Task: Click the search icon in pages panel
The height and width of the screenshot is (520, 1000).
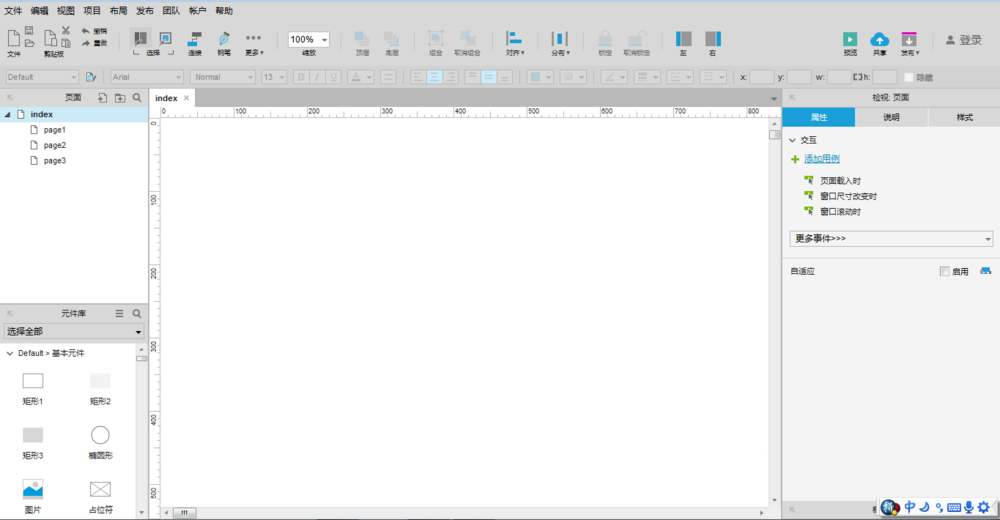Action: 137,98
